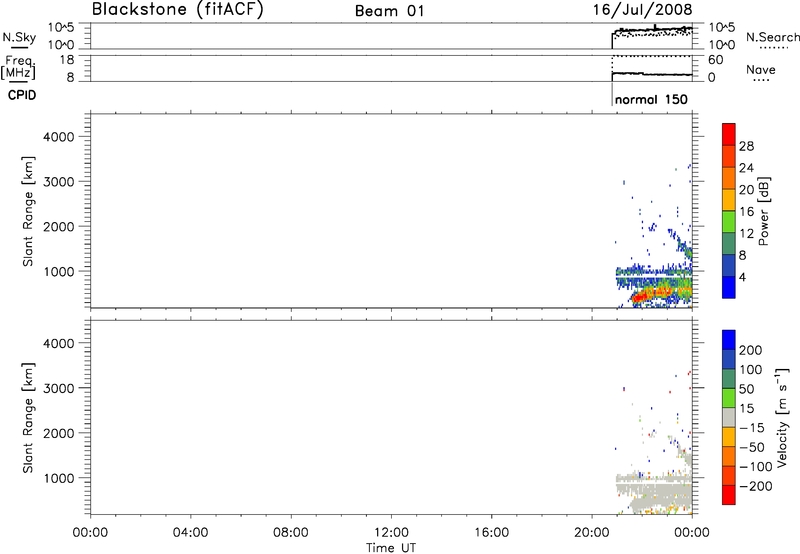
Task: Click '1000' on the velocity panel range axis
Action: point(59,478)
